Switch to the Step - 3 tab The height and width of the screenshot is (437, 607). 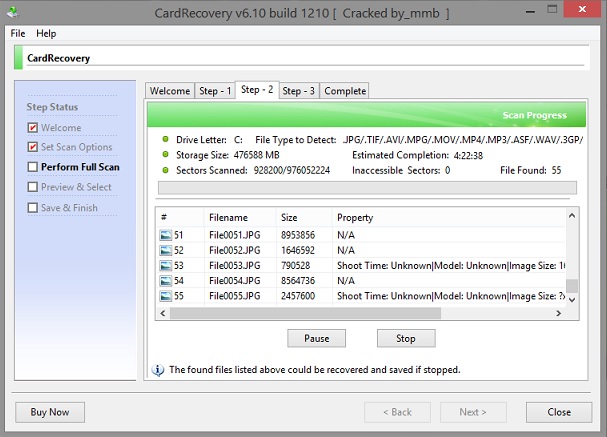point(298,91)
